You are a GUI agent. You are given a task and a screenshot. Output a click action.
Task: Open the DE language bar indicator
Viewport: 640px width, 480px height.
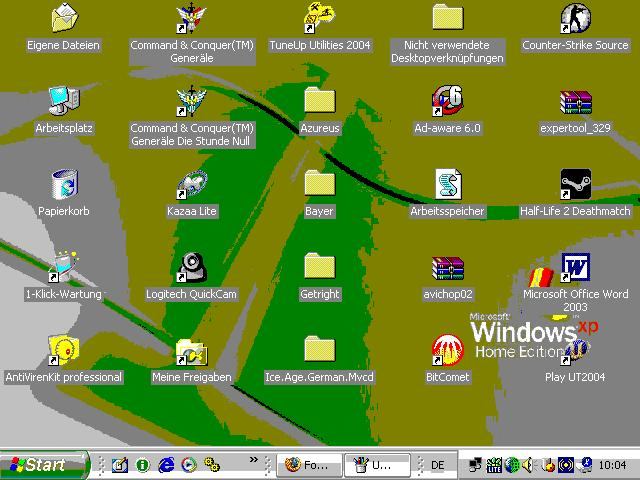click(x=438, y=465)
